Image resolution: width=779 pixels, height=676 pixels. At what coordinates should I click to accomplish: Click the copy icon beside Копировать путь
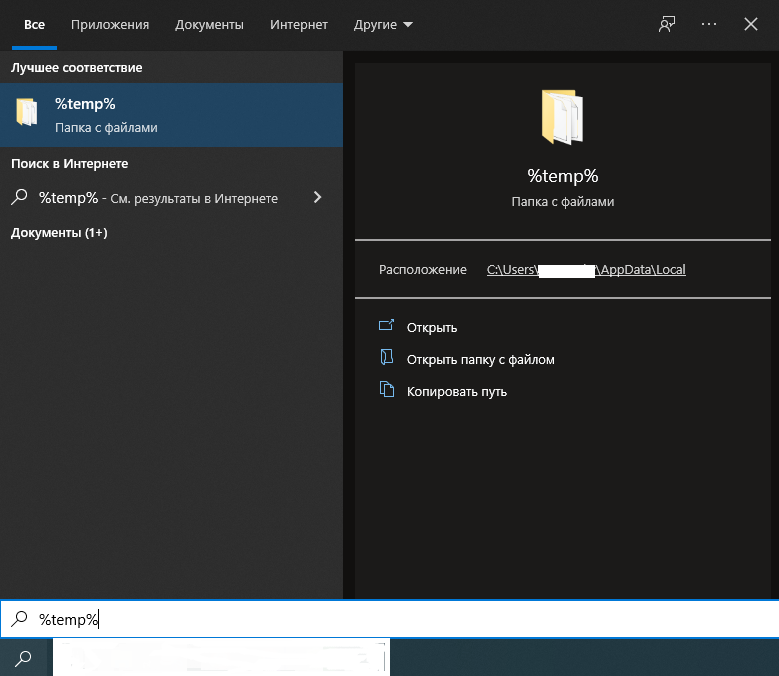coord(387,389)
